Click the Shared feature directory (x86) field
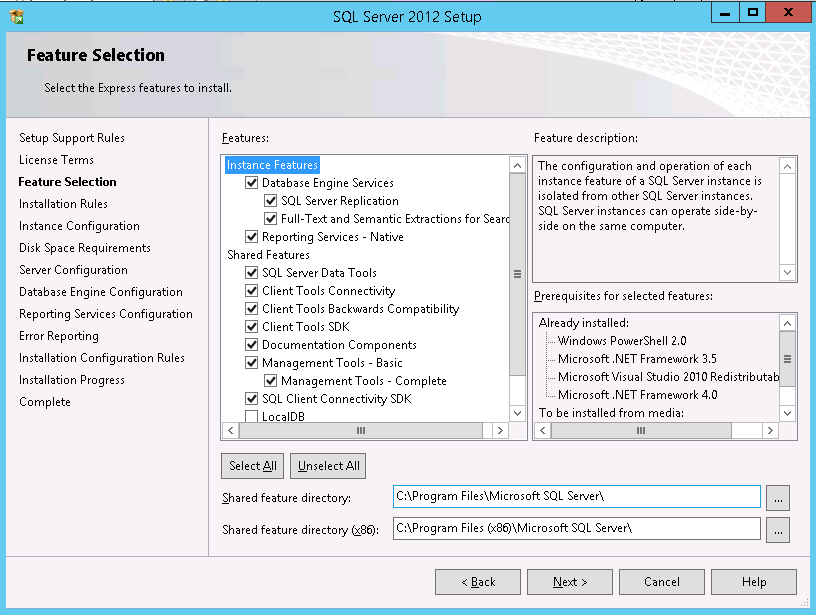Screen dimensions: 816x615 577,528
